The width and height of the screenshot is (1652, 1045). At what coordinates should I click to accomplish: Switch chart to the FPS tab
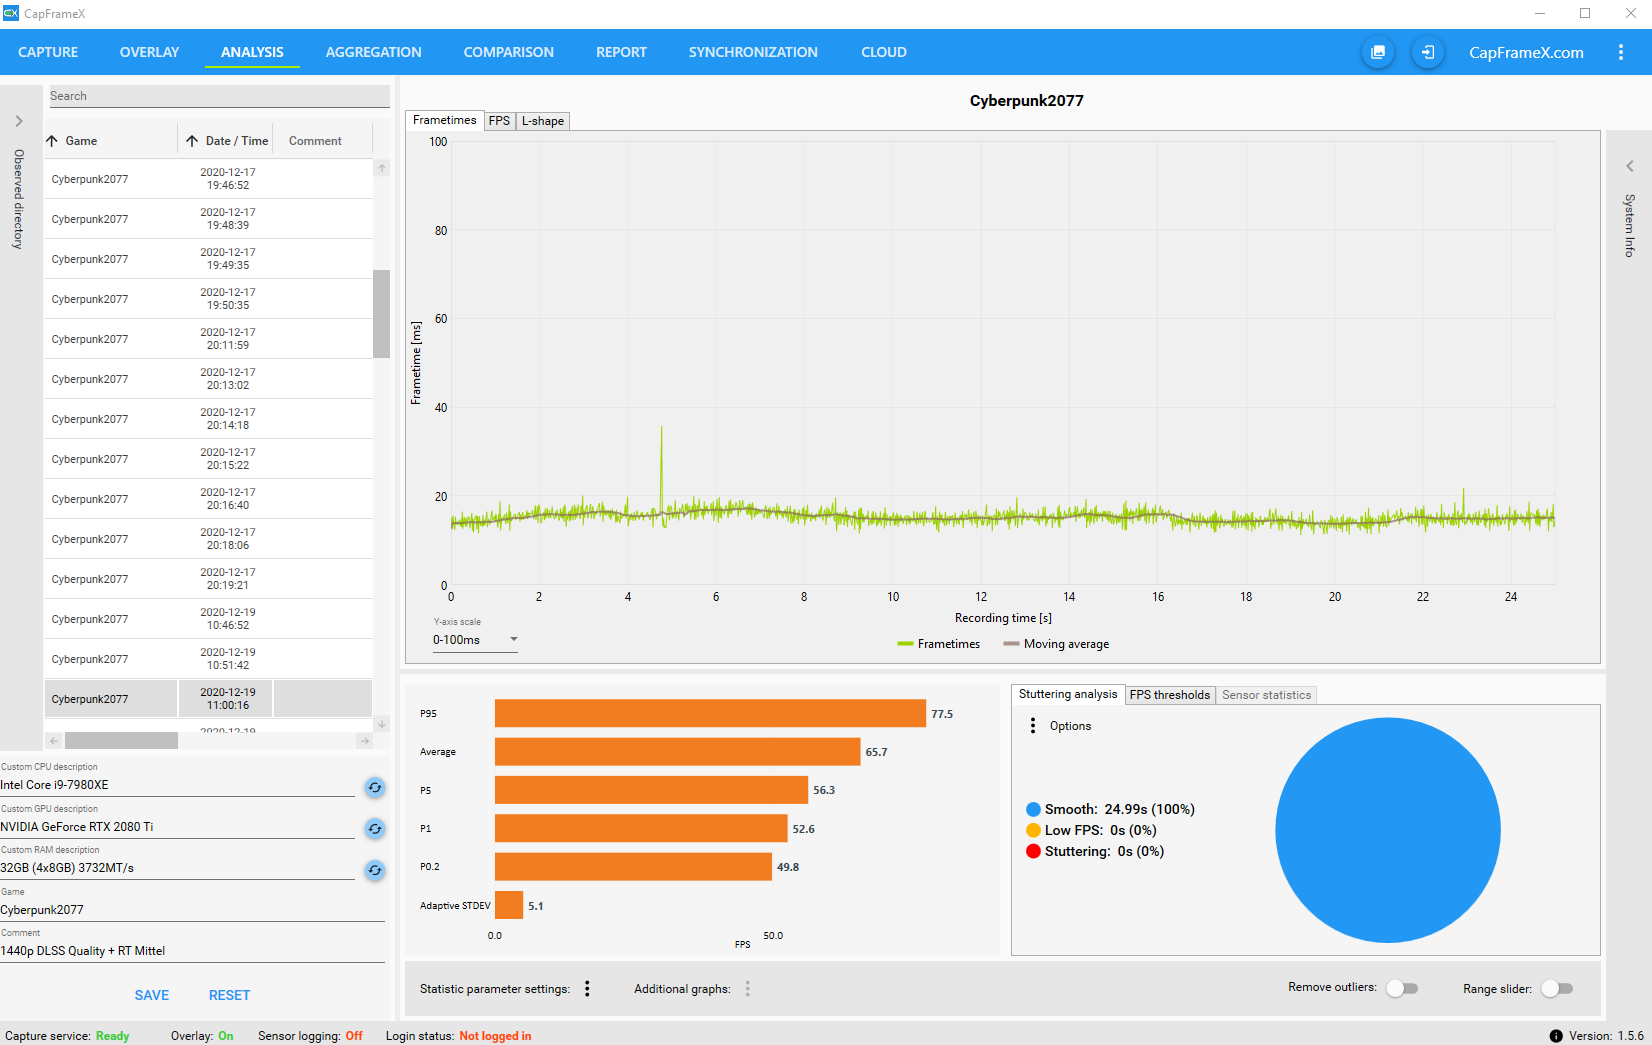(x=499, y=121)
